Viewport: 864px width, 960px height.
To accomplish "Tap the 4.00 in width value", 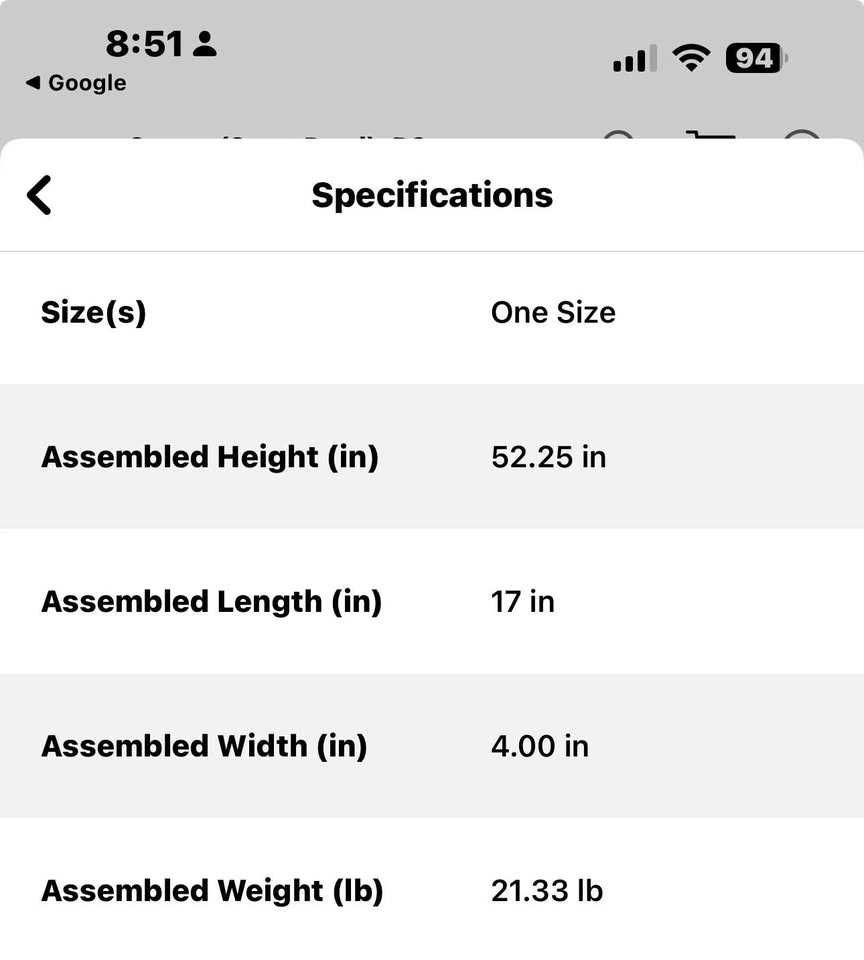I will coord(540,746).
